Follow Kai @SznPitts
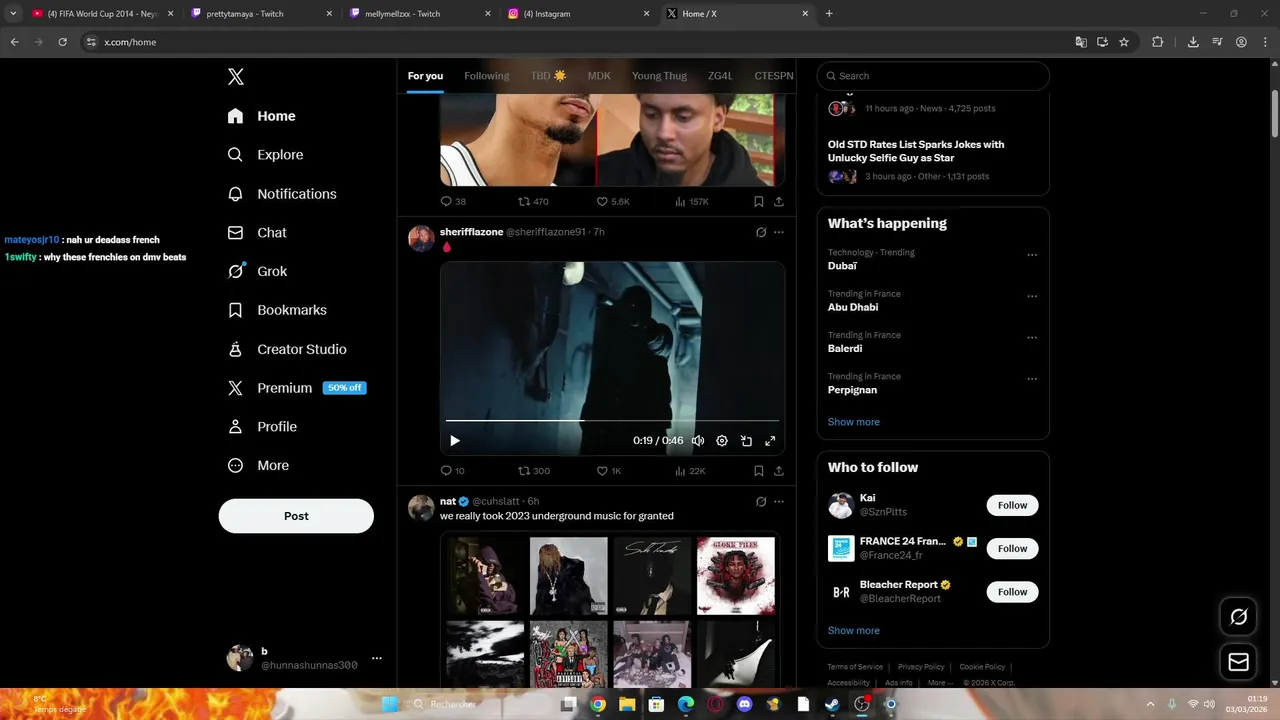Viewport: 1280px width, 720px height. click(x=1012, y=505)
